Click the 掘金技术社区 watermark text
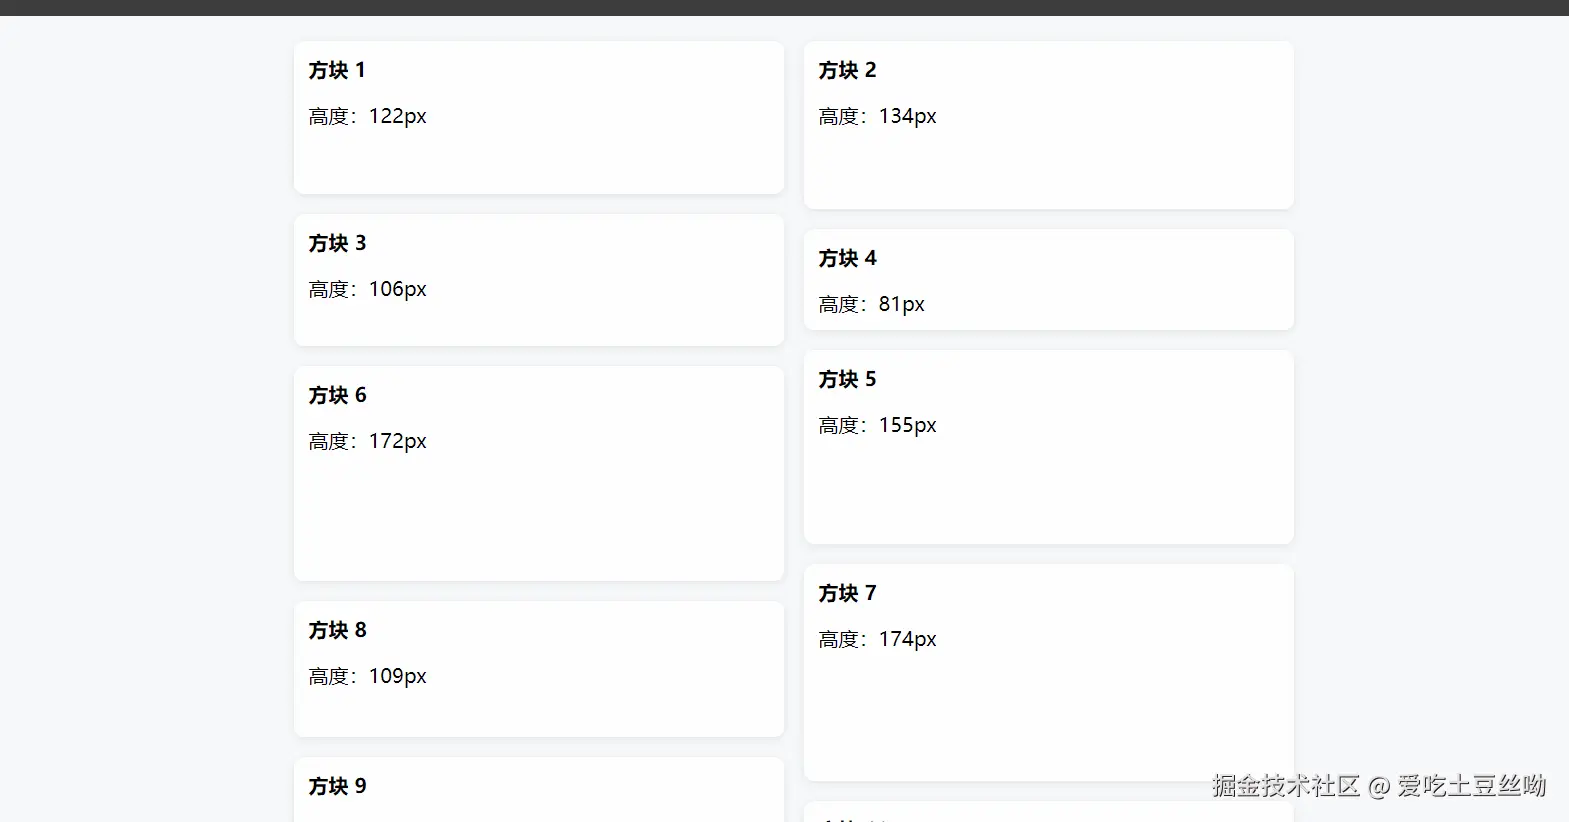Viewport: 1569px width, 822px height. click(1286, 786)
